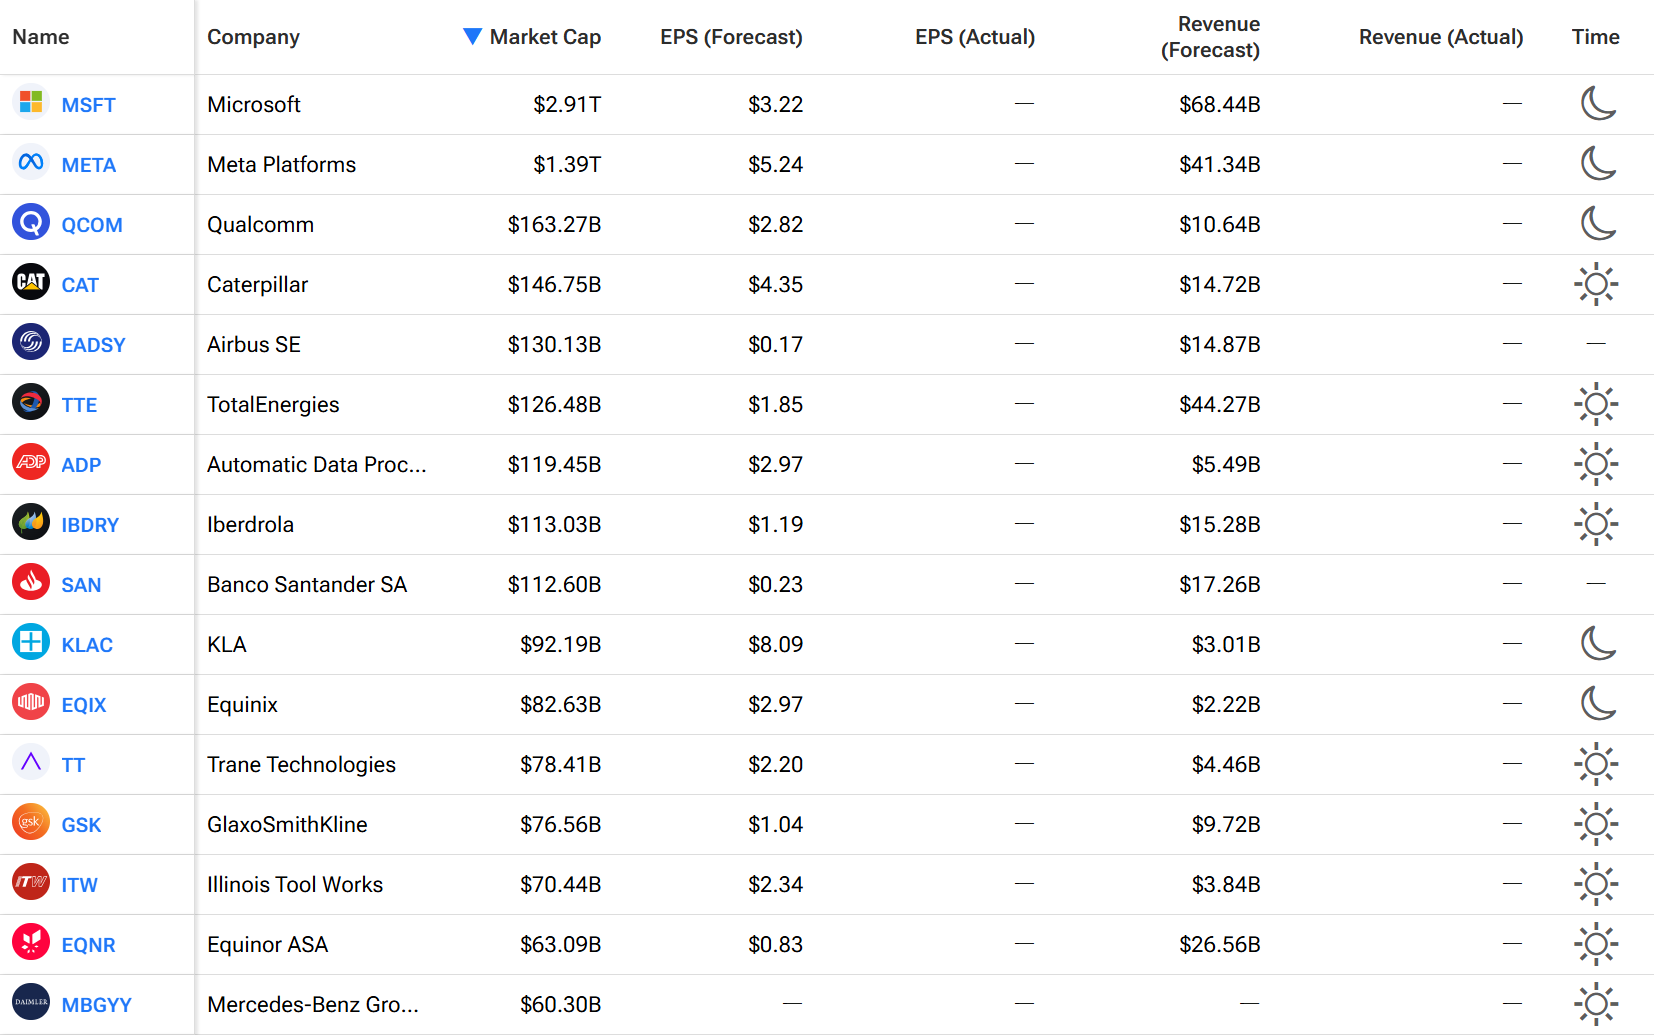Open the ADP ticker link
This screenshot has width=1654, height=1035.
[x=81, y=465]
